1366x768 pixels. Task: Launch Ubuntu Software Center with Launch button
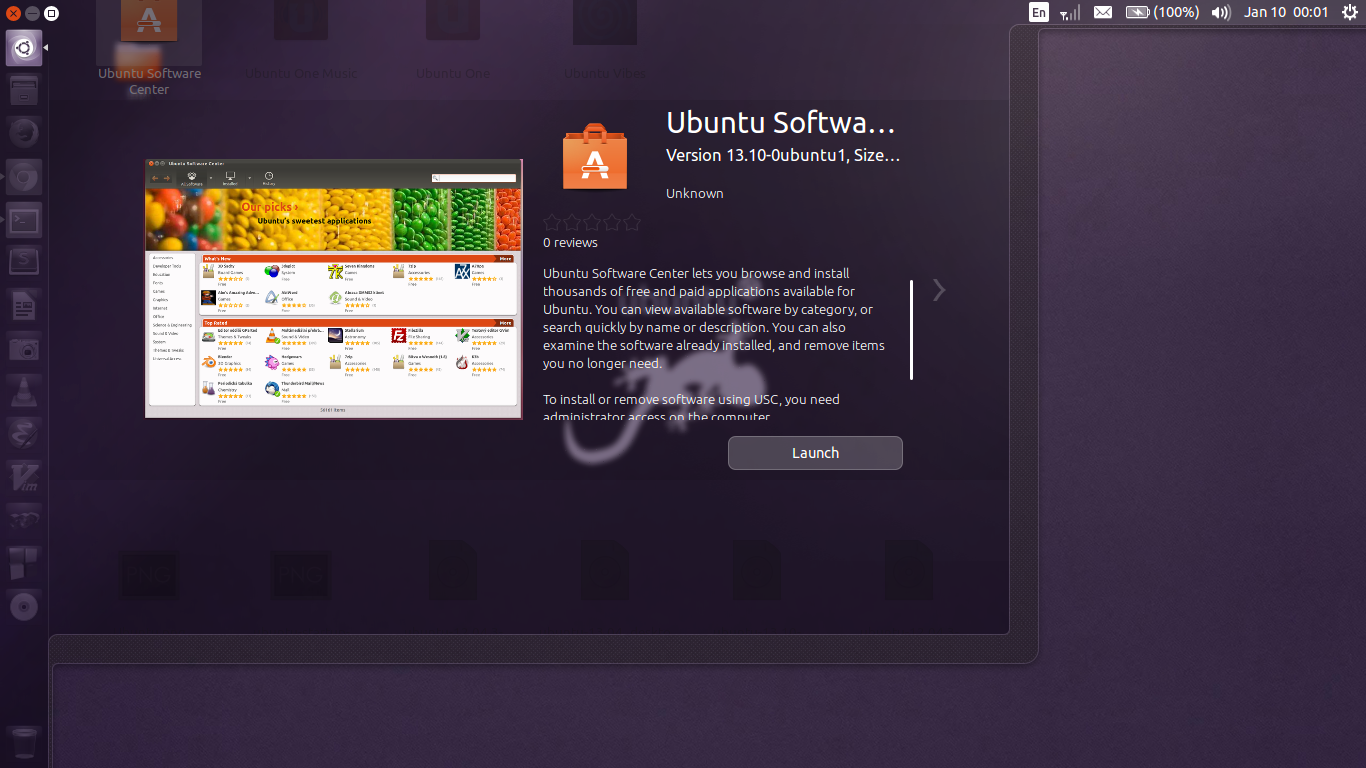tap(815, 453)
